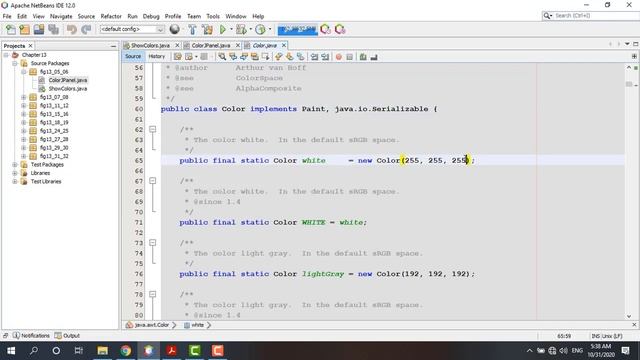This screenshot has height=360, width=640.
Task: Open the Output window button
Action: click(x=67, y=336)
